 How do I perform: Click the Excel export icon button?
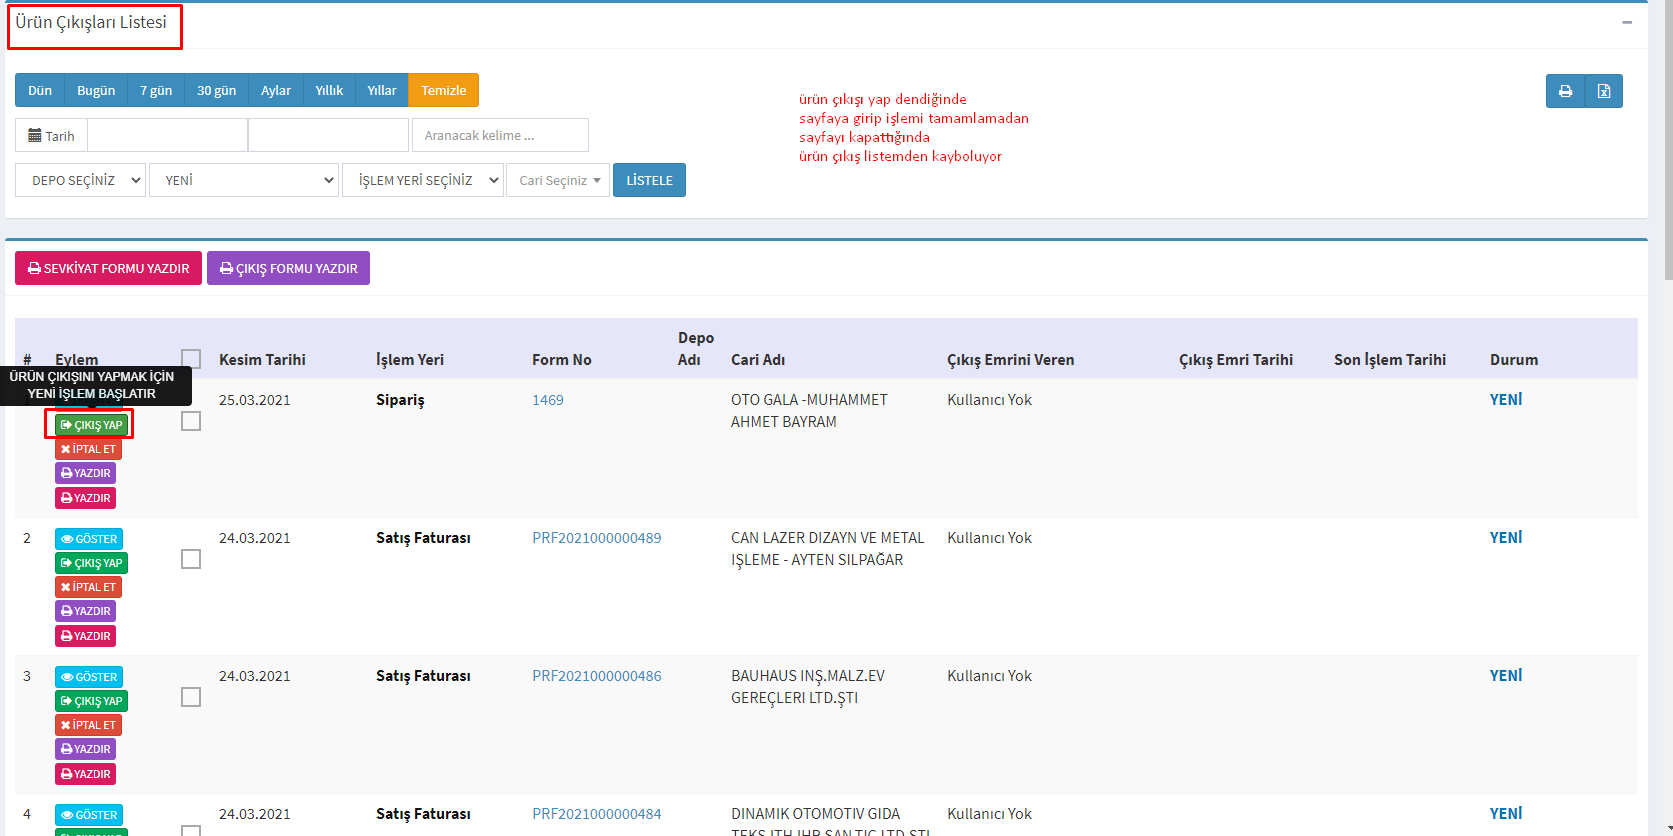pyautogui.click(x=1603, y=91)
